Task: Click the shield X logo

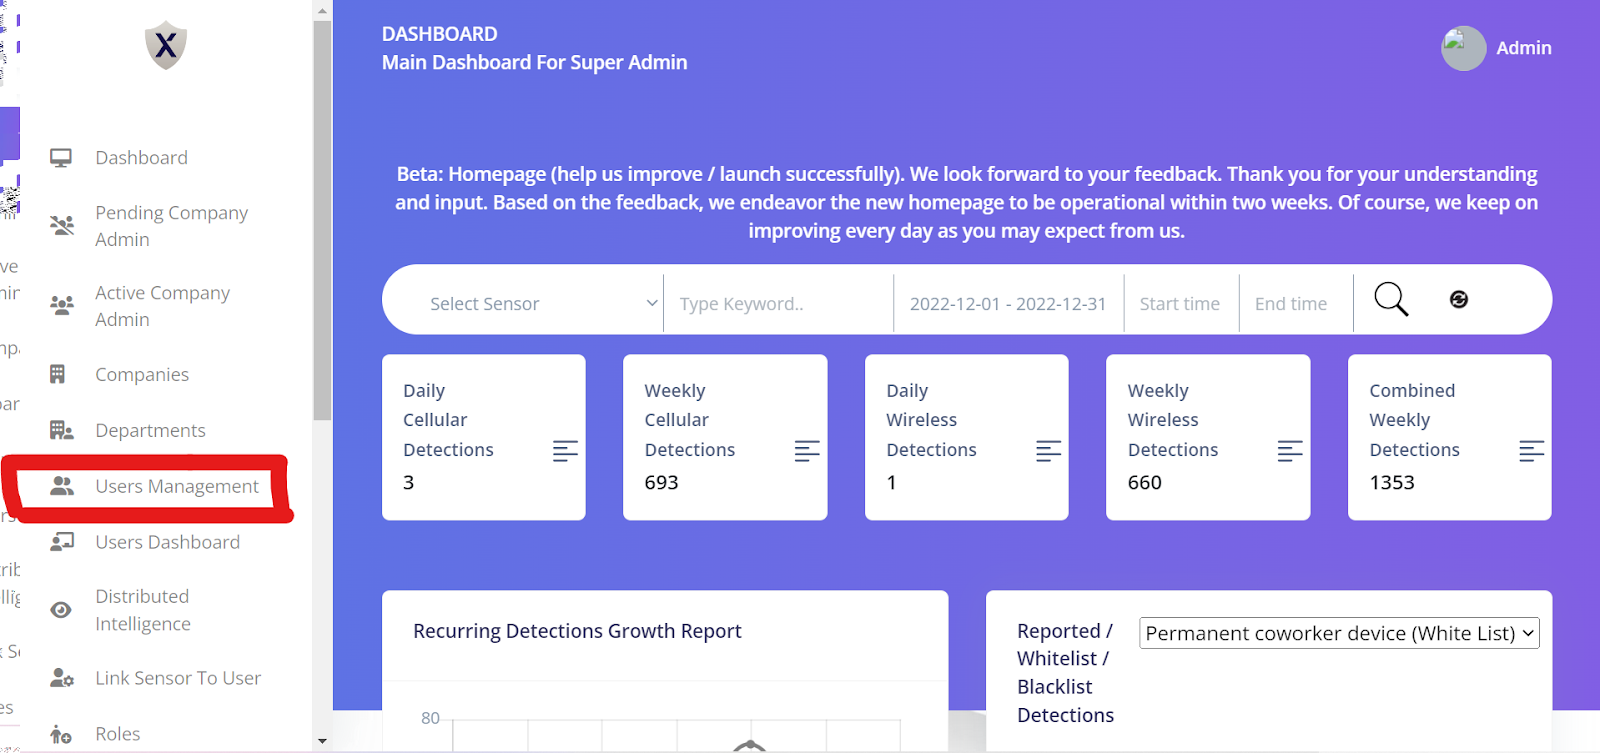Action: click(x=166, y=46)
